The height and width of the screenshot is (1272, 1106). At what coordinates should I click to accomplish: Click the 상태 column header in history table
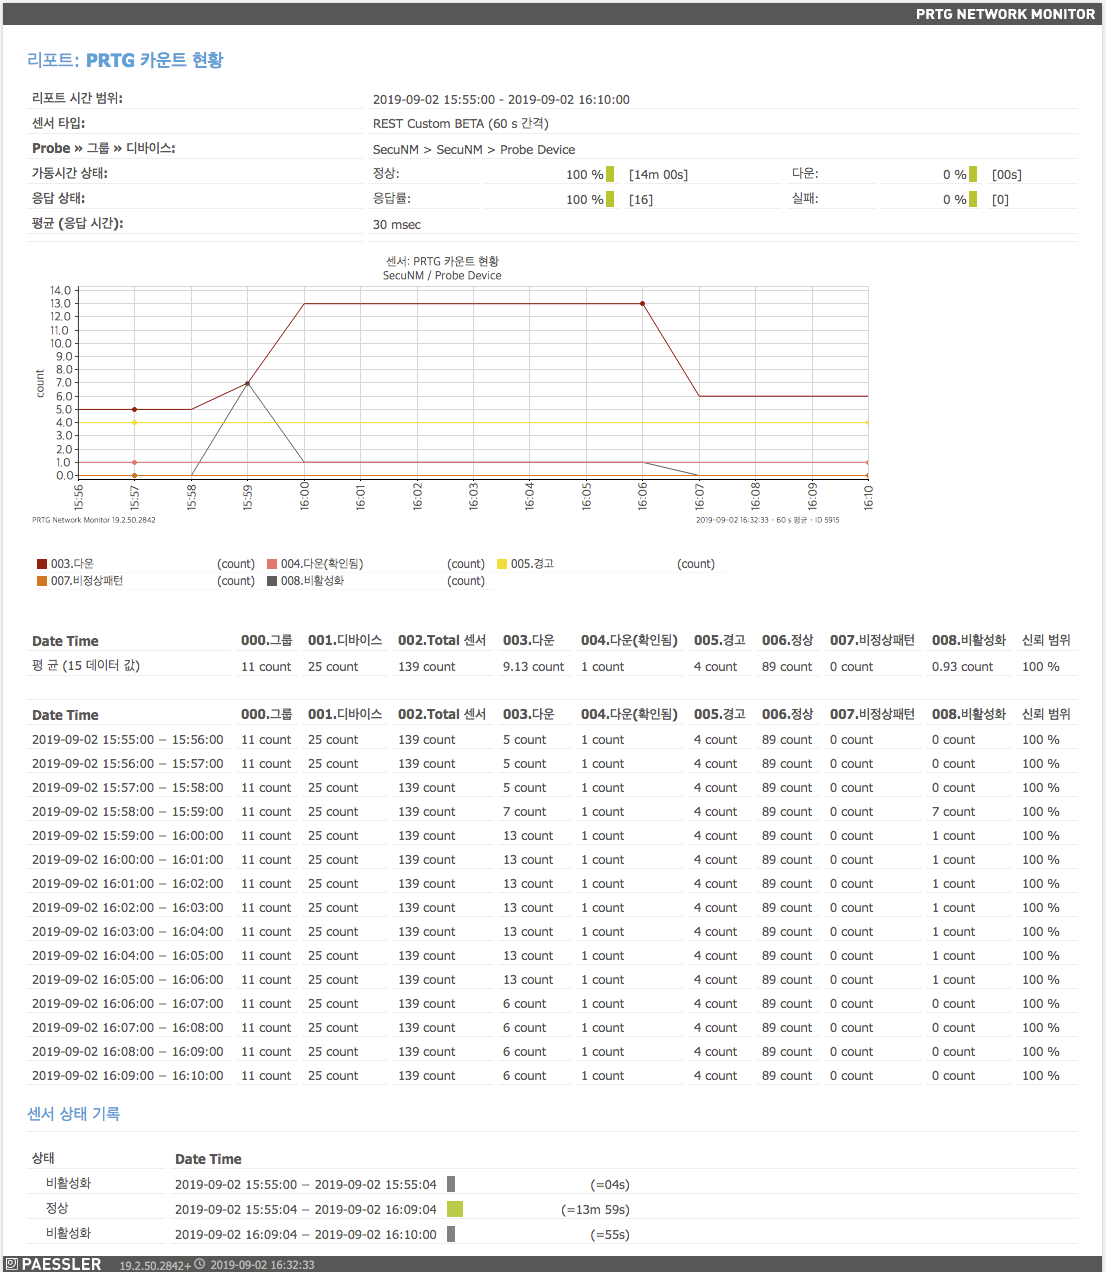[43, 1158]
